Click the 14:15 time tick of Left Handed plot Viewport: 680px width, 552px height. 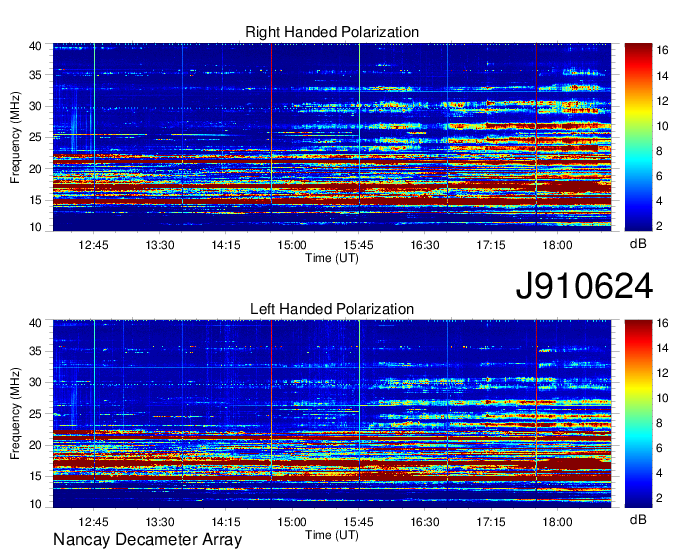coord(226,522)
